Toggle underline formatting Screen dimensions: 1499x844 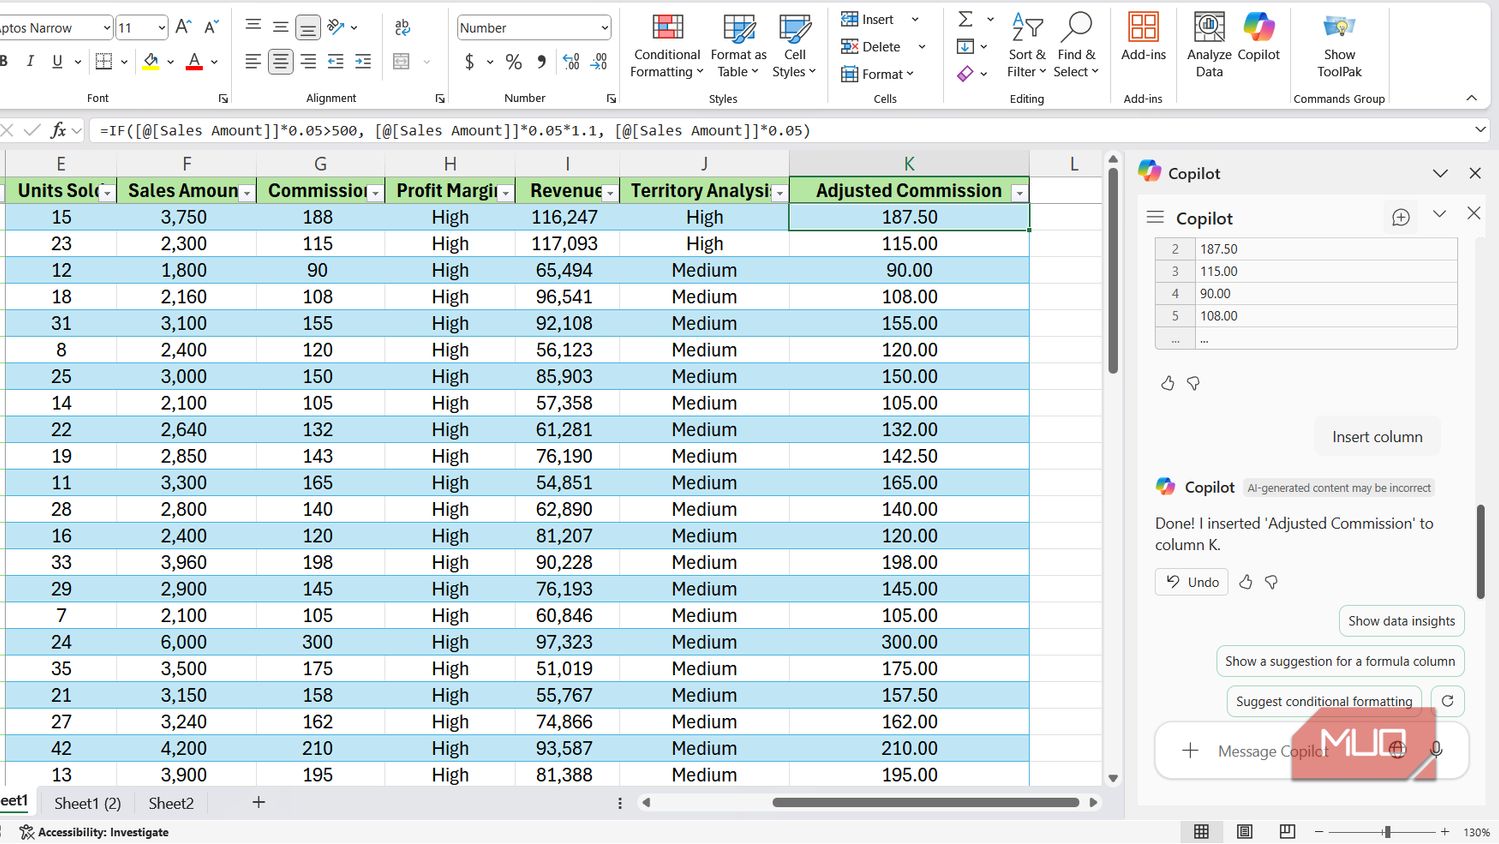point(57,62)
